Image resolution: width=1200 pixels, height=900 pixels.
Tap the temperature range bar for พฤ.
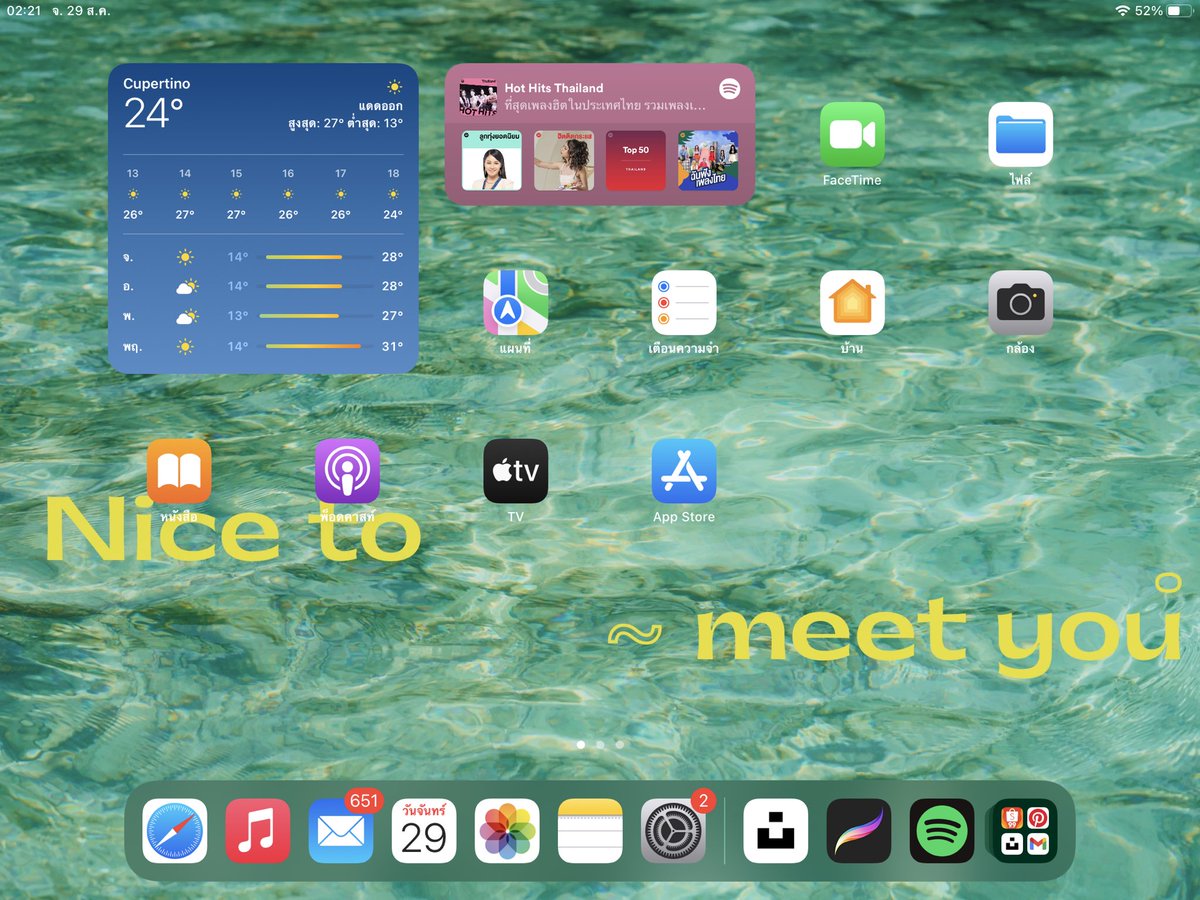(x=313, y=346)
